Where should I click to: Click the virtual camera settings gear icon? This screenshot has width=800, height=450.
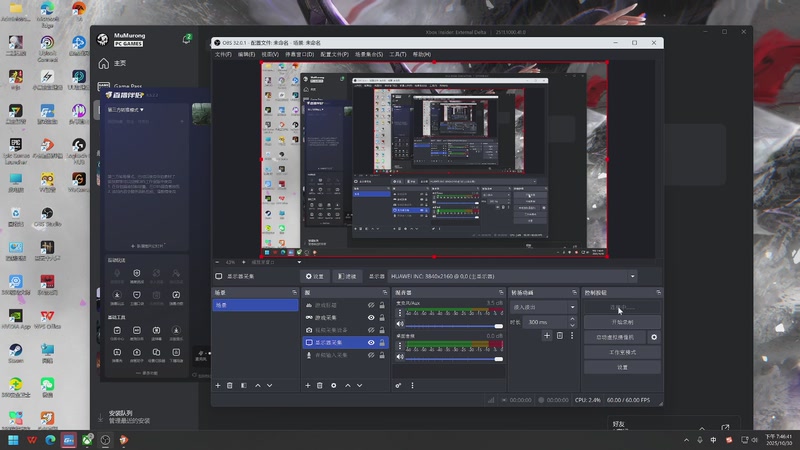pyautogui.click(x=654, y=337)
